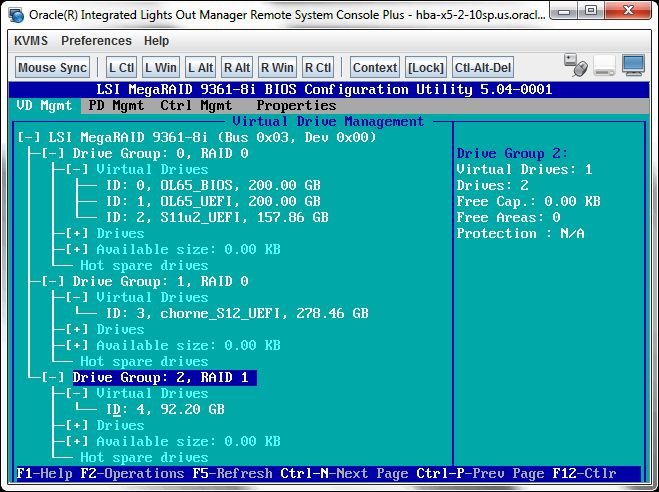Toggle the R Ctl key button
This screenshot has height=492, width=659.
[x=318, y=68]
